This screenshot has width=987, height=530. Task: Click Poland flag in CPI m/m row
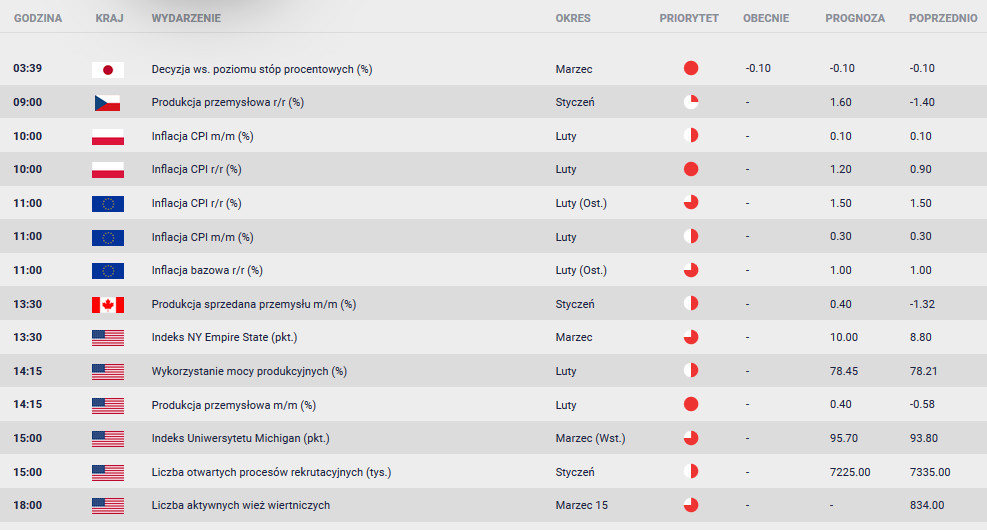click(108, 137)
